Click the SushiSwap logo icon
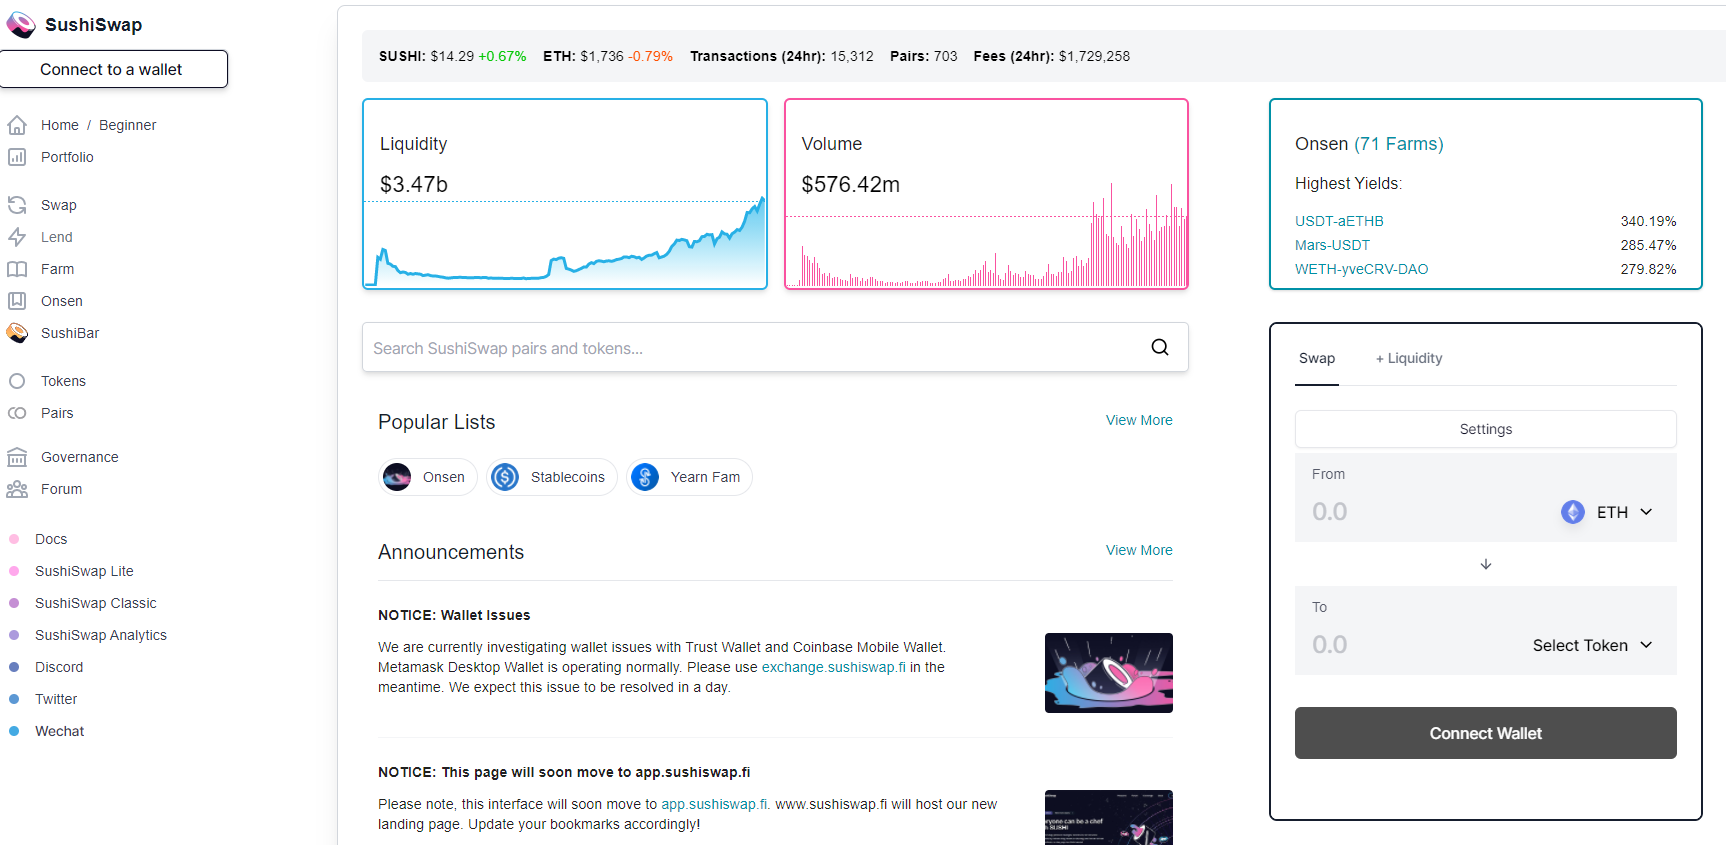 point(21,25)
